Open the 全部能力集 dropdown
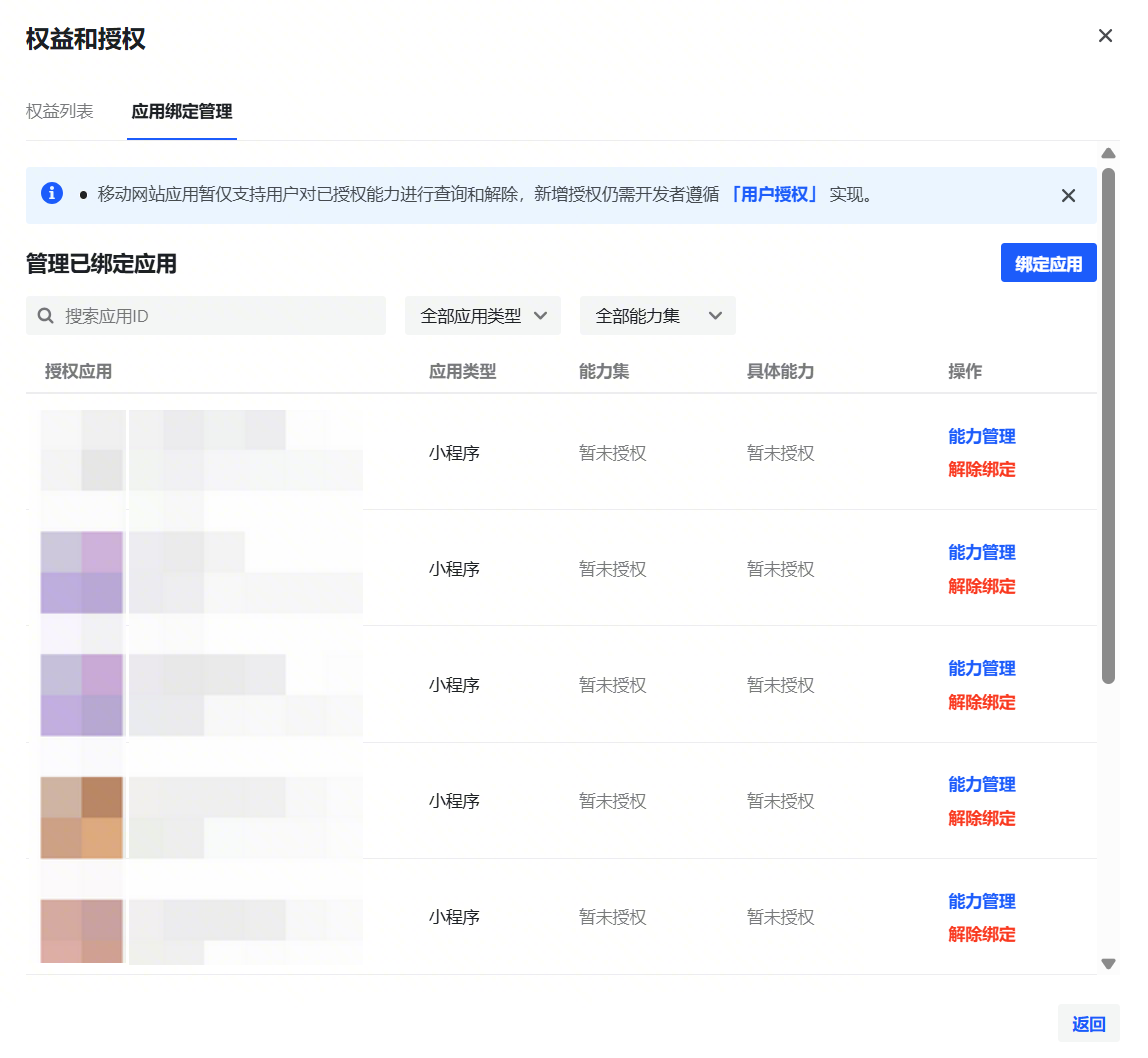Viewport: 1148px width, 1058px height. click(x=657, y=316)
